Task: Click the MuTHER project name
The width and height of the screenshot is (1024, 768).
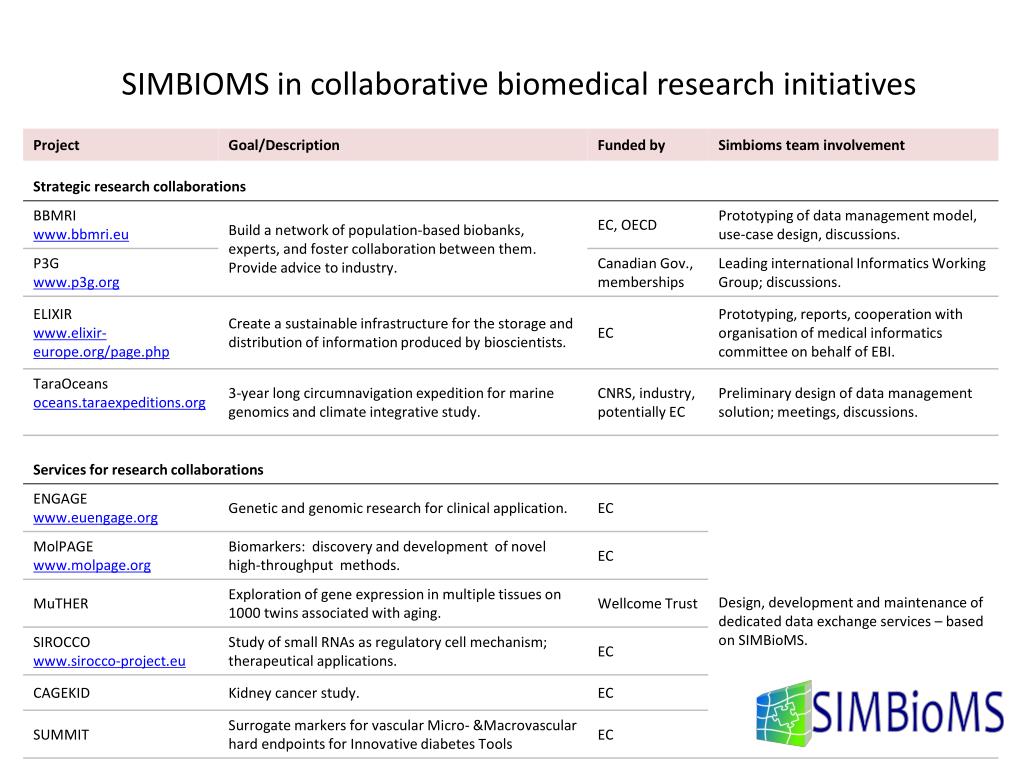Action: (61, 603)
